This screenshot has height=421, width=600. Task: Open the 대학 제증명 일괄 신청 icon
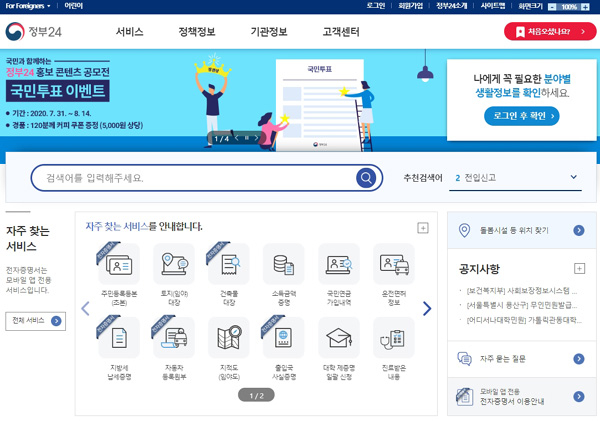pyautogui.click(x=339, y=338)
